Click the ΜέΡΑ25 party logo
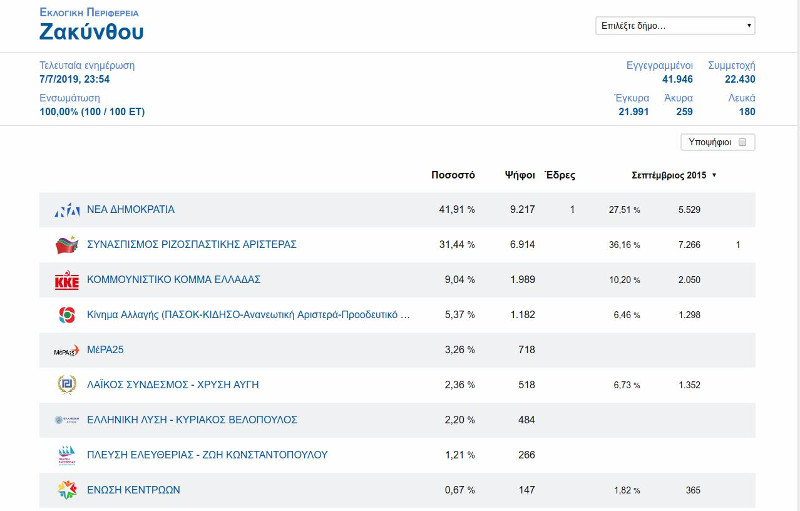Screen dimensions: 800x511 tap(67, 350)
